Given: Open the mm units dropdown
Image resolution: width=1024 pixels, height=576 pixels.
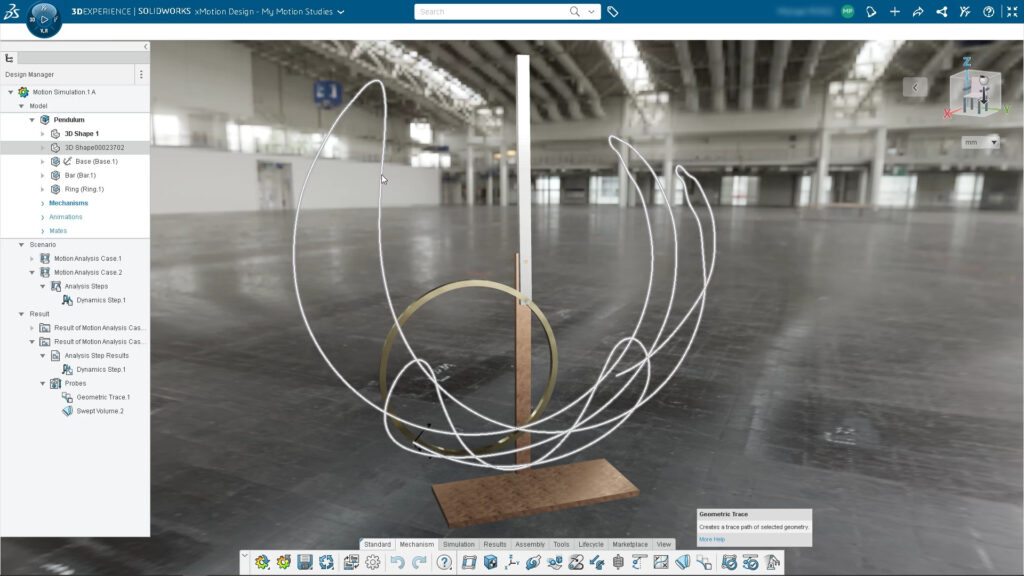Looking at the screenshot, I should 980,142.
